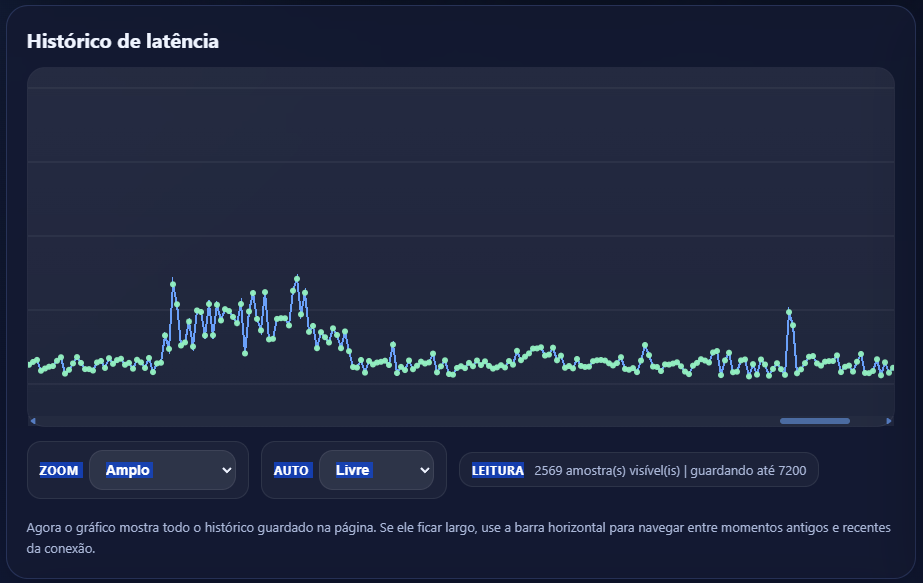Click the highlighted LEITURA label
This screenshot has height=583, width=923.
pos(498,470)
